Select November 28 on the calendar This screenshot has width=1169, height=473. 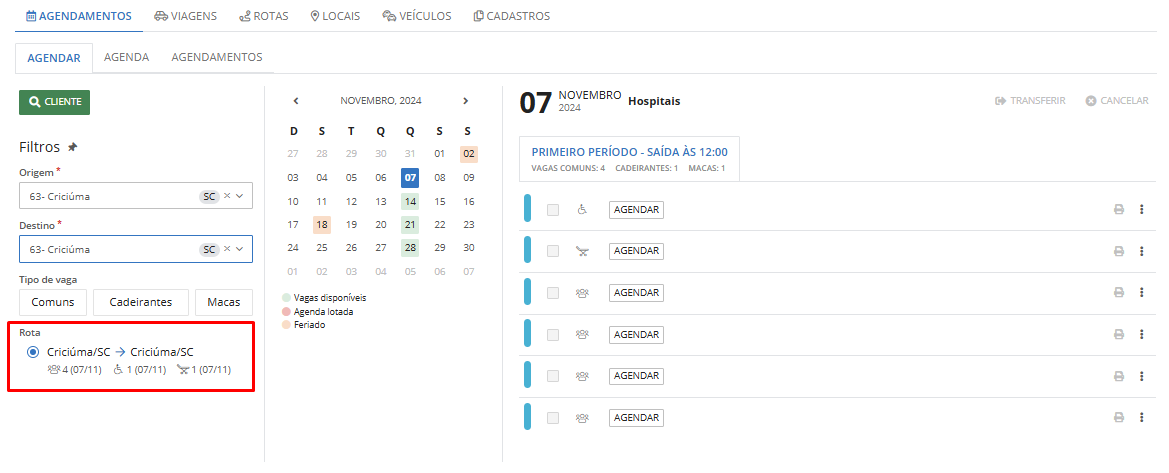click(410, 248)
